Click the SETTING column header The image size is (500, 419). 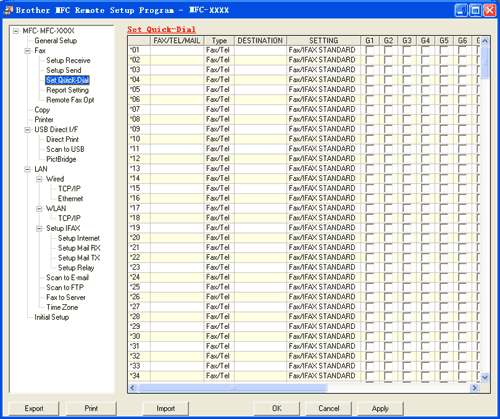(323, 41)
